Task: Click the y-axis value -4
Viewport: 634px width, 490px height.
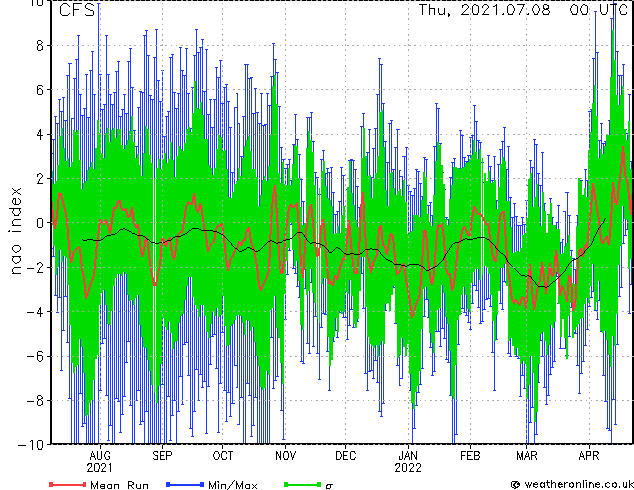Action: (x=35, y=312)
